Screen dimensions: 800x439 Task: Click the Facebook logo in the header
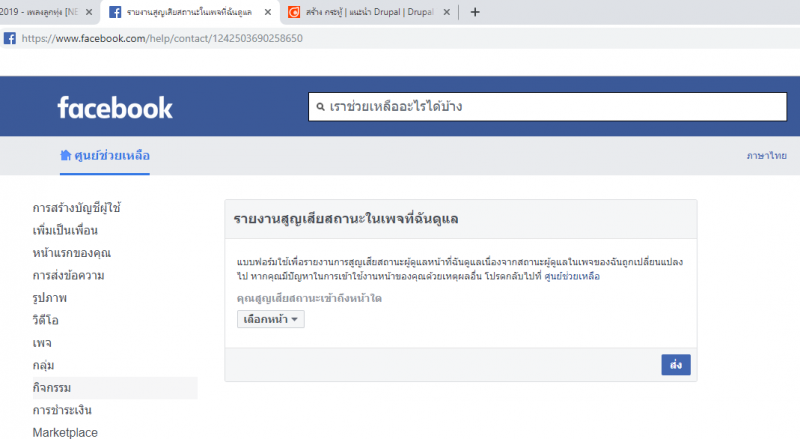pos(115,108)
